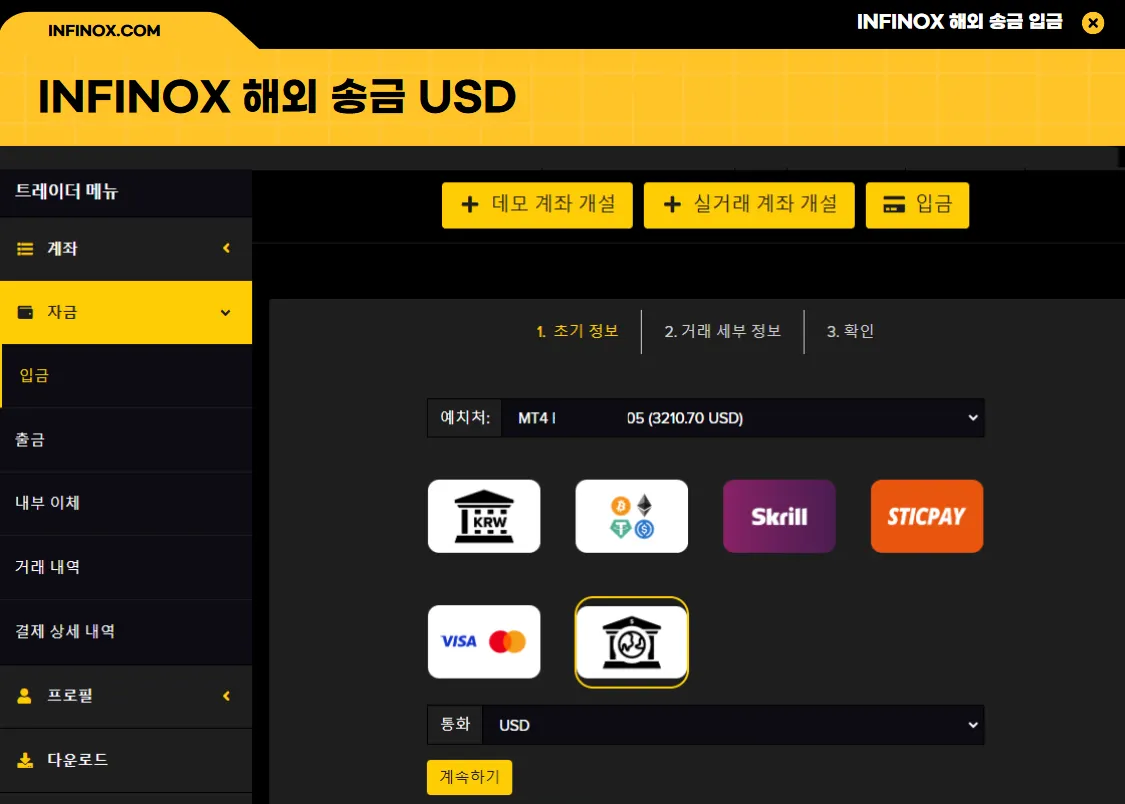The width and height of the screenshot is (1125, 804).
Task: Choose the Visa Mastercard payment option
Action: [x=484, y=641]
